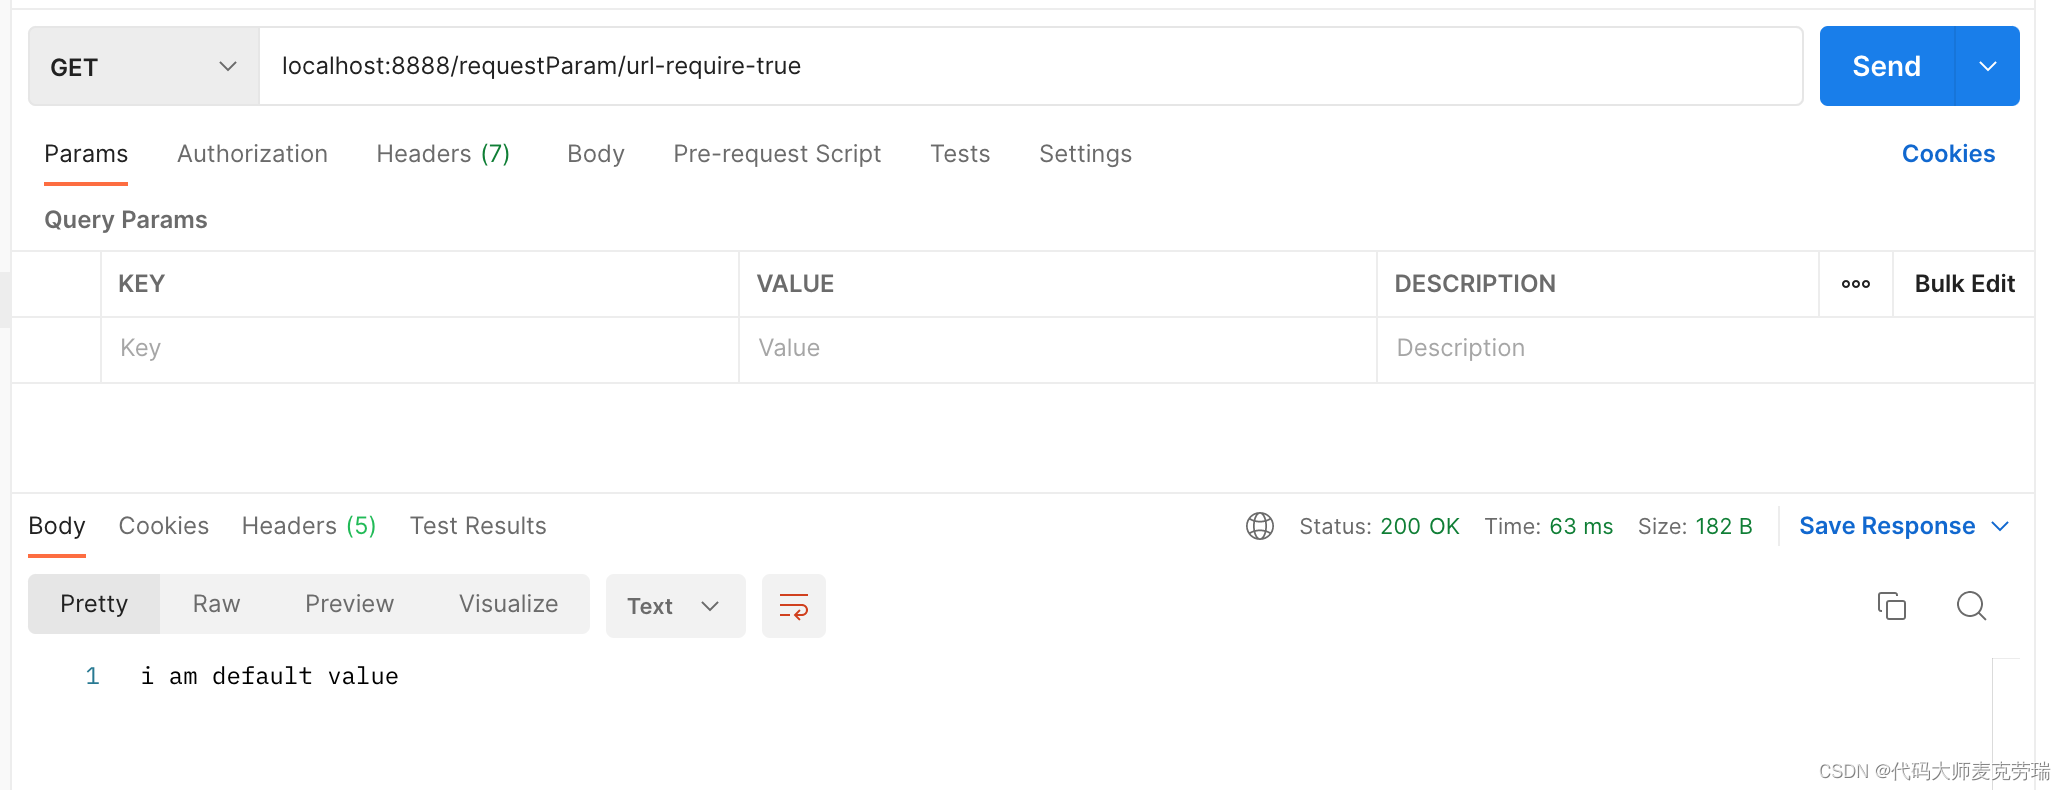Click the request URL input field
Image resolution: width=2066 pixels, height=790 pixels.
(1030, 66)
